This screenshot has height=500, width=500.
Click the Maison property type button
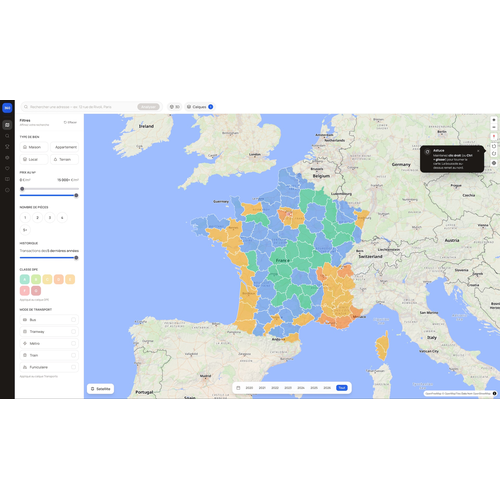(x=34, y=147)
